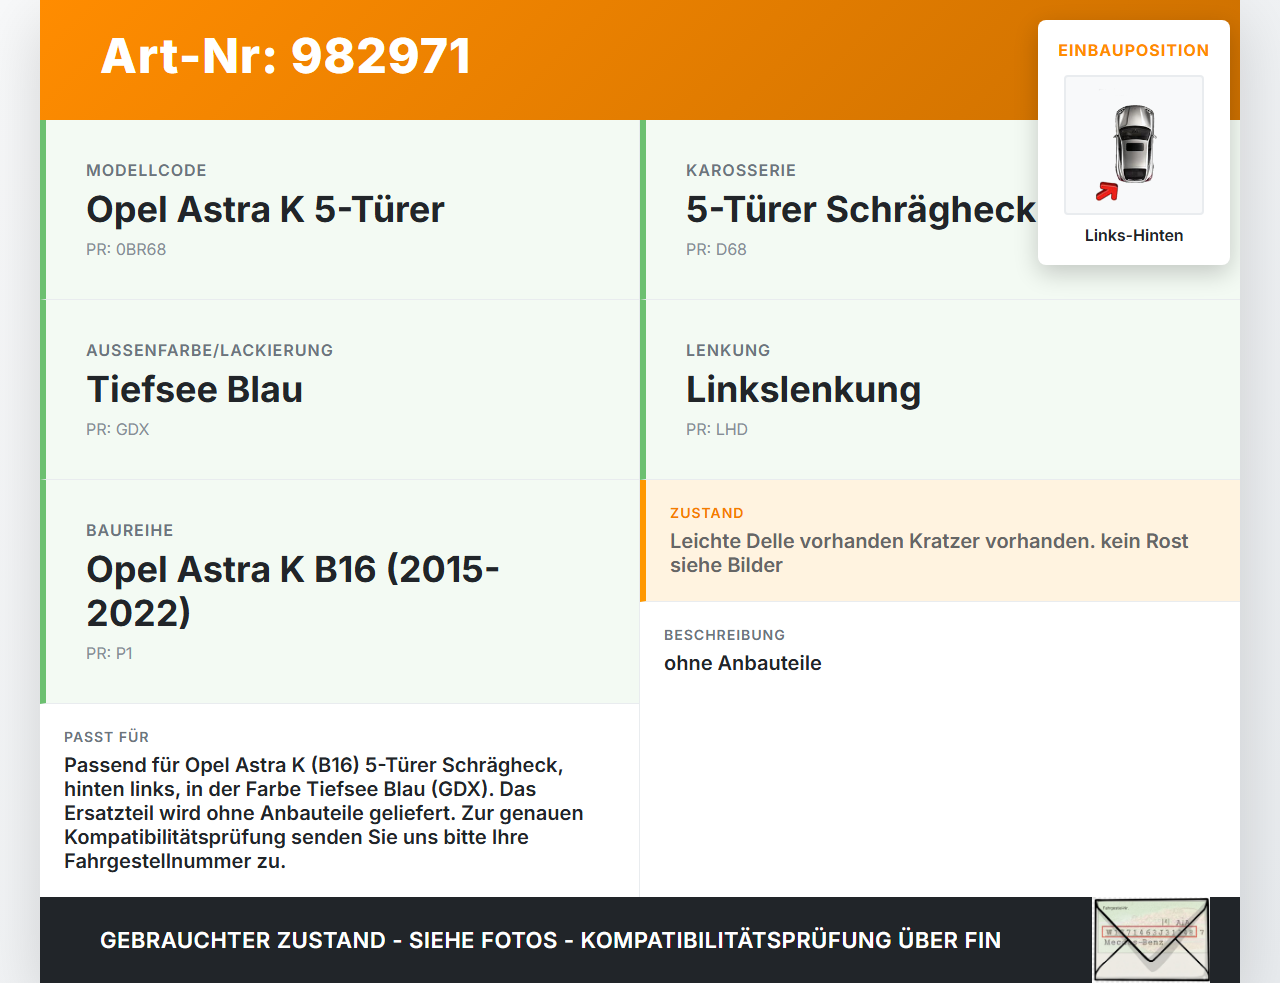Click the orange header banner
1280x983 pixels.
(x=640, y=58)
